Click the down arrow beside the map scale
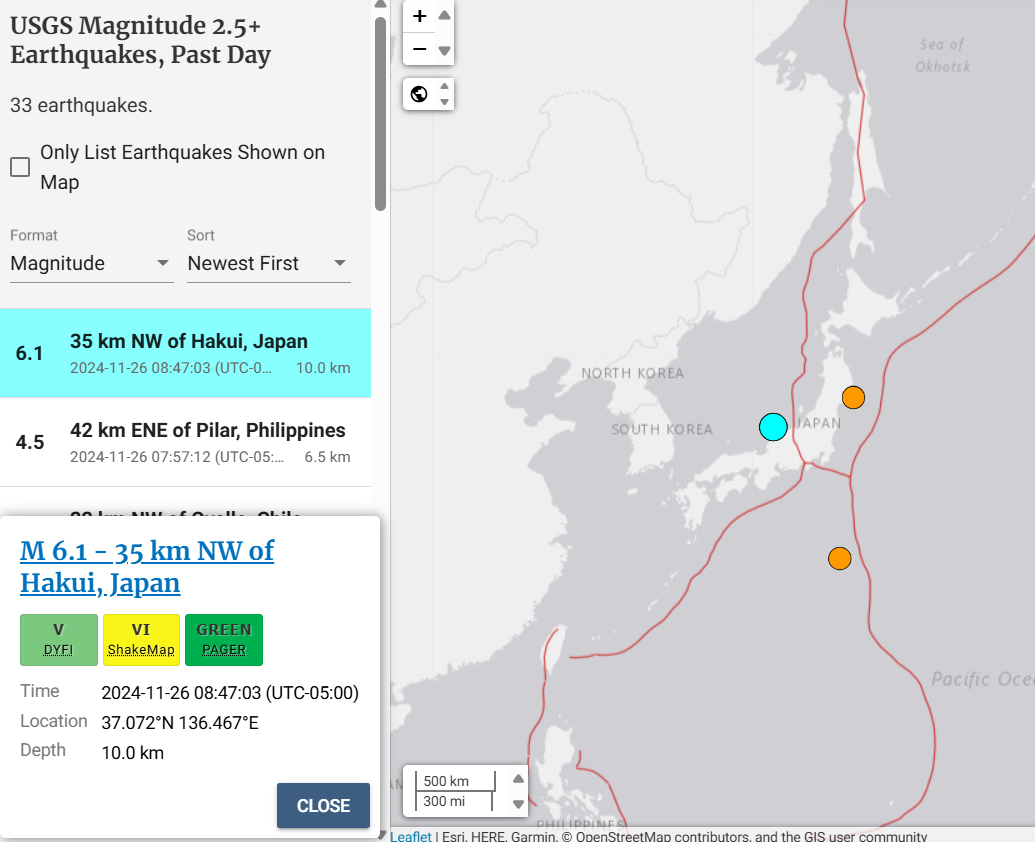 tap(519, 804)
